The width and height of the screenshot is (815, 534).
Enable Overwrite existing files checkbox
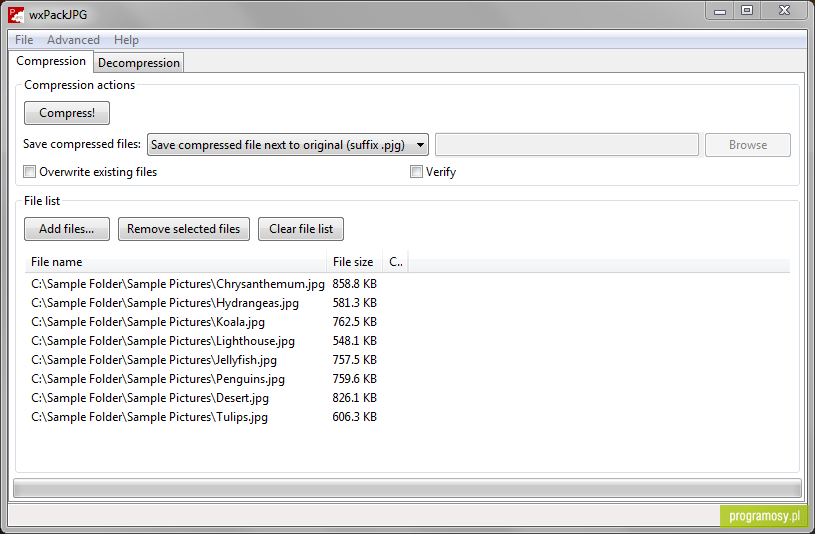point(30,172)
